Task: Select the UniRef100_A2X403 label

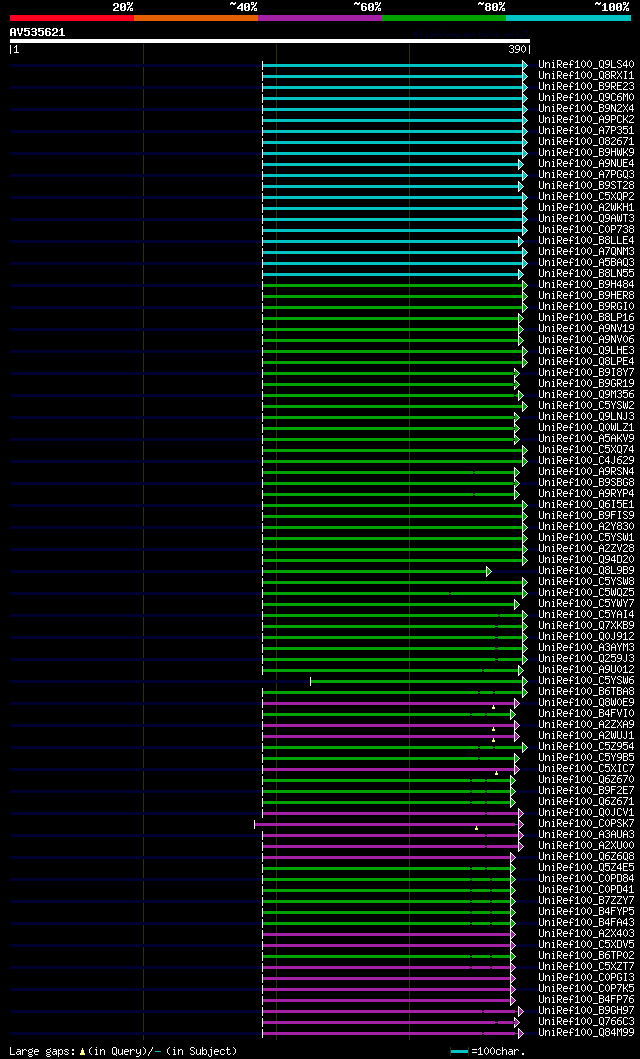Action: tap(587, 934)
